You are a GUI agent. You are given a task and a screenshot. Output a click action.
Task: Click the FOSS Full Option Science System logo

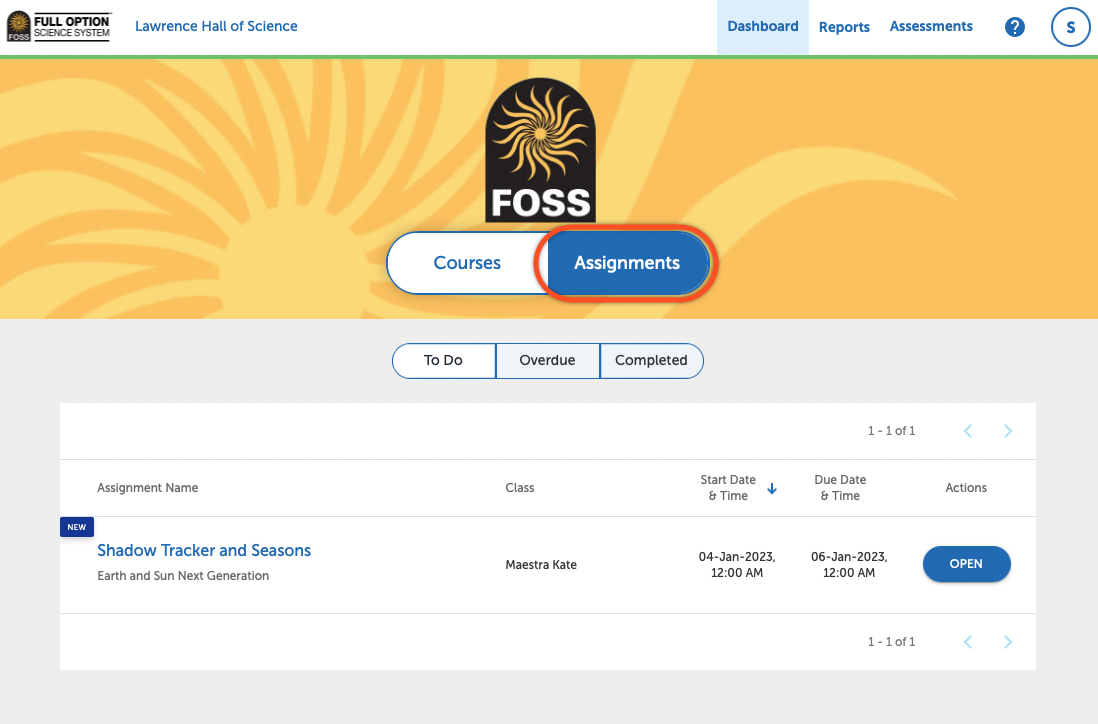pyautogui.click(x=59, y=27)
